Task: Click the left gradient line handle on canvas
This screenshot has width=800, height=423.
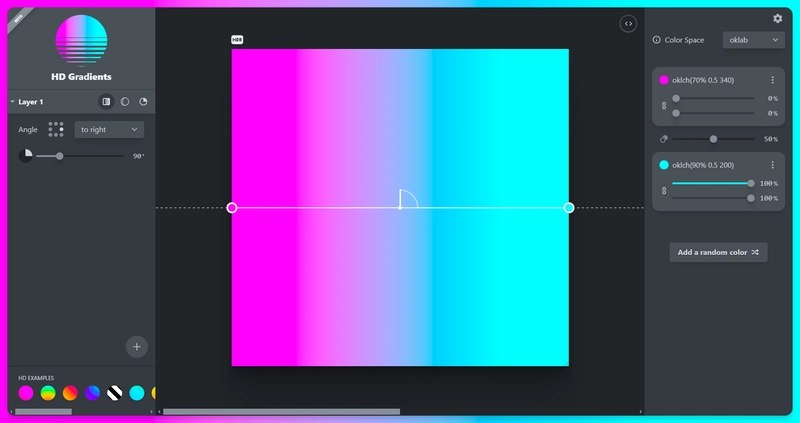Action: point(232,208)
